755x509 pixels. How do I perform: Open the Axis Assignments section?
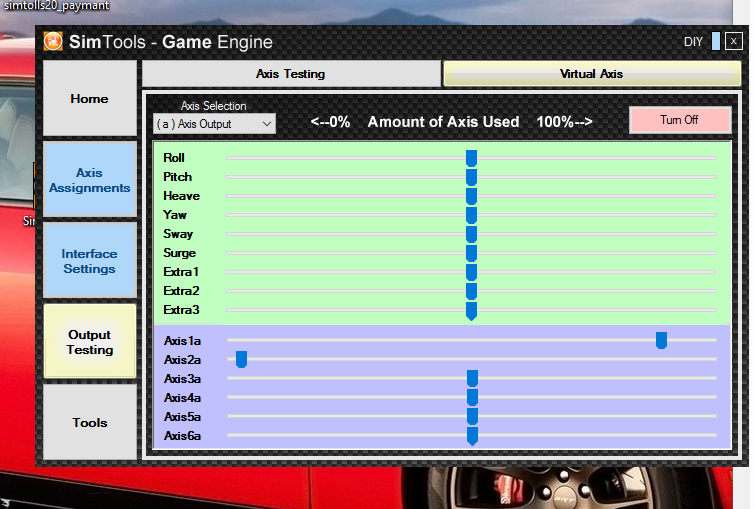tap(90, 180)
